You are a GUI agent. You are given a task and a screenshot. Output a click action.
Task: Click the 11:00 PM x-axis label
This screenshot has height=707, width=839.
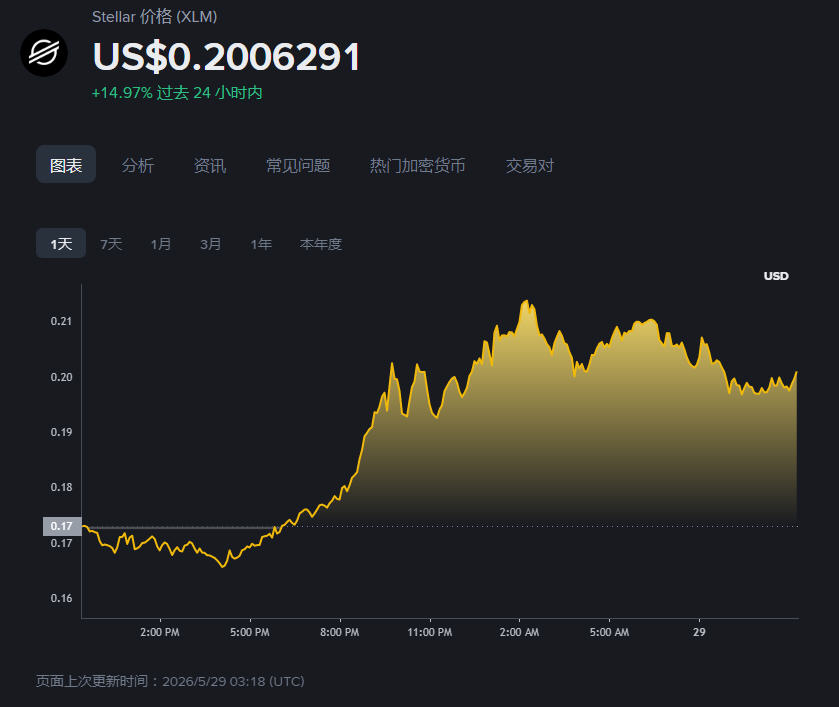[x=430, y=632]
